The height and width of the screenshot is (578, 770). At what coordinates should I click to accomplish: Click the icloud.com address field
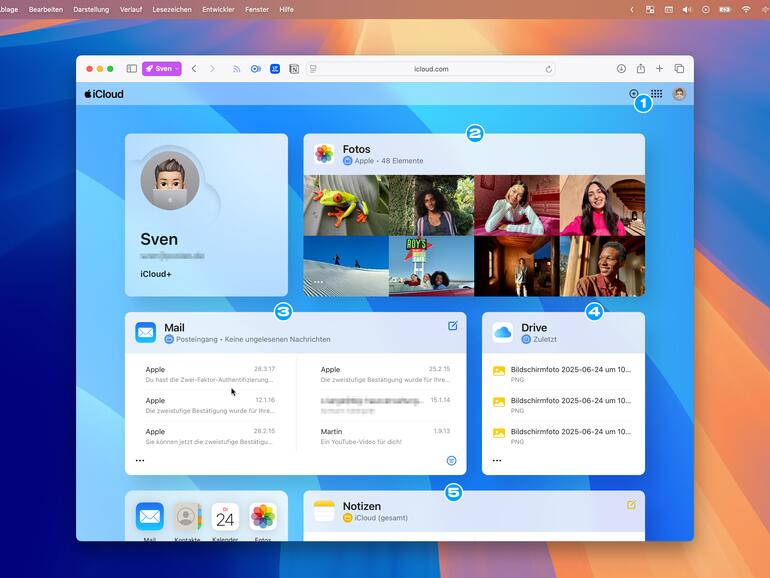[x=431, y=69]
